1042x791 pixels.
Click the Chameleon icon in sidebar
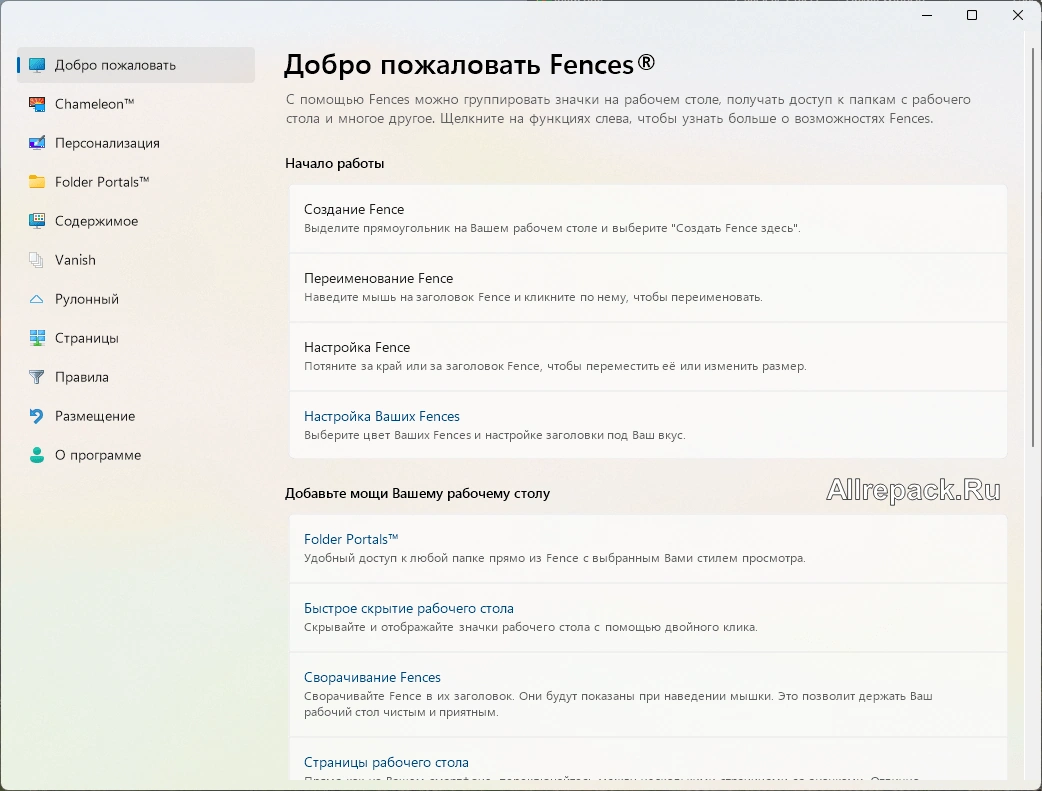pyautogui.click(x=37, y=104)
